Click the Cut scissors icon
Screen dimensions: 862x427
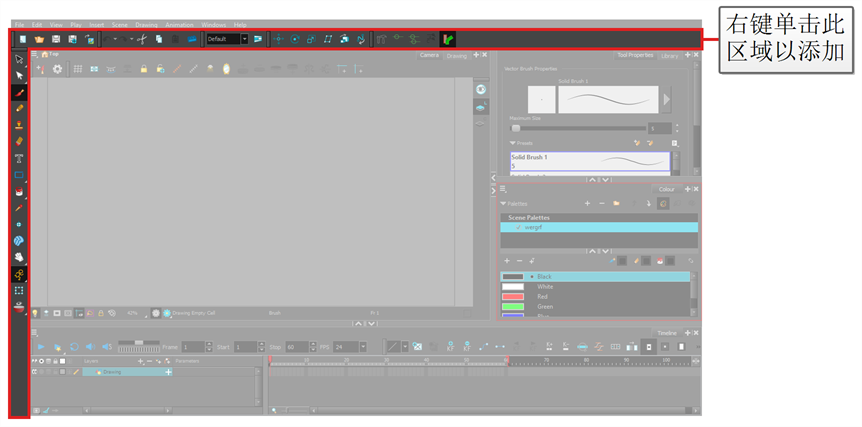pyautogui.click(x=142, y=39)
